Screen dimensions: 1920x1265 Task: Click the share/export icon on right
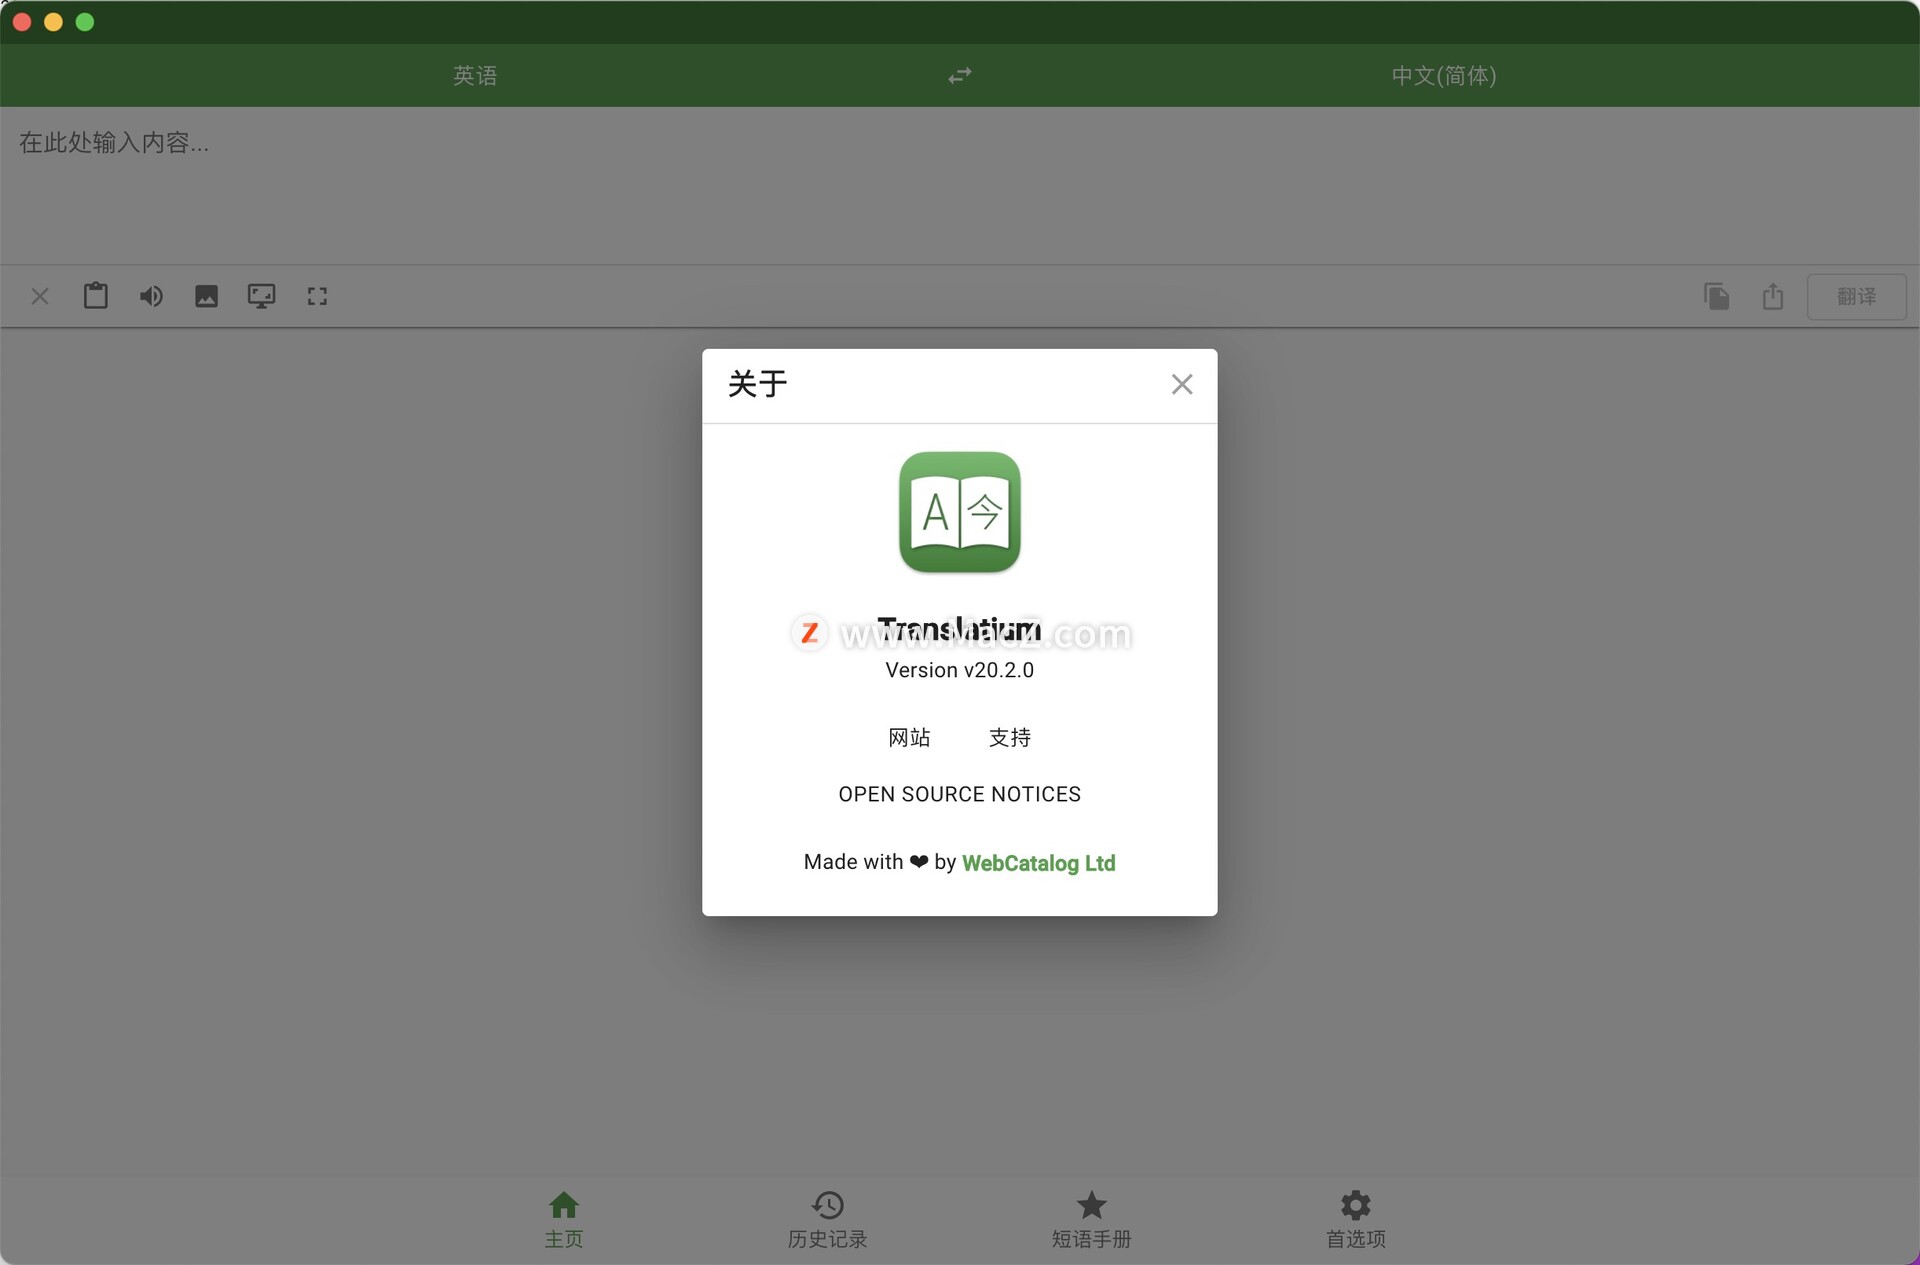click(x=1772, y=295)
